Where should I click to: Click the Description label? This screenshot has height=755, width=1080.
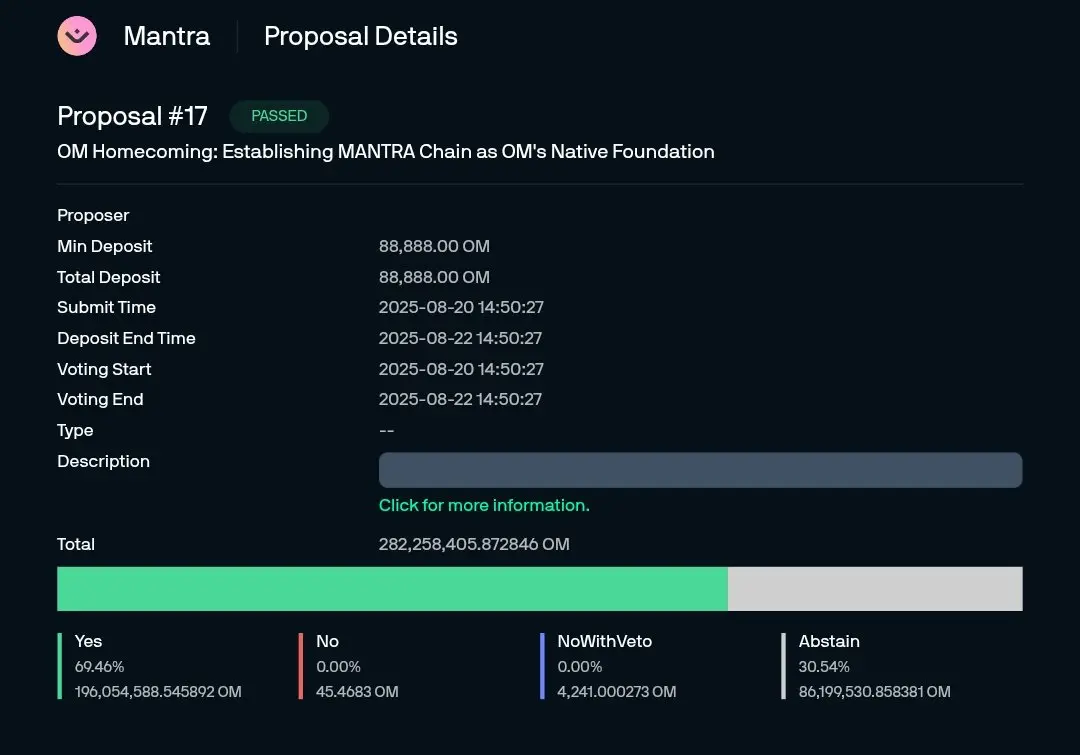point(103,461)
